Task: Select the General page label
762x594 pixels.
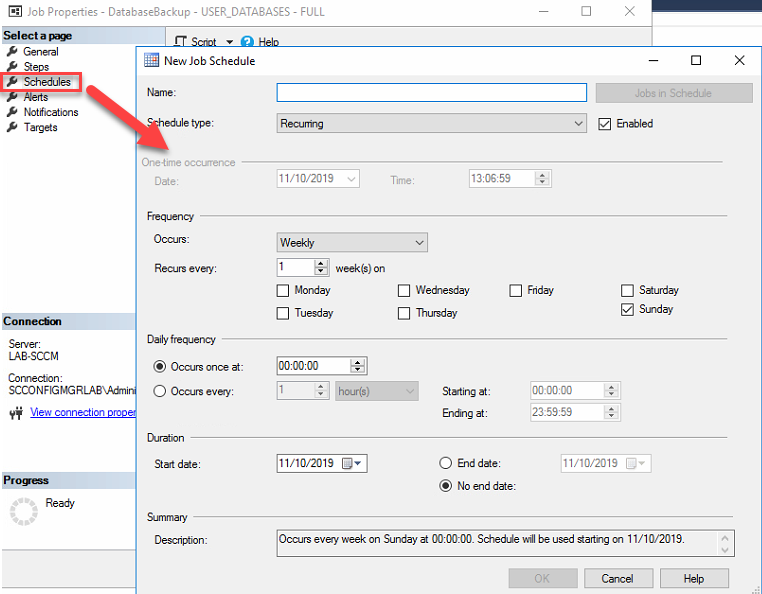Action: click(x=41, y=52)
